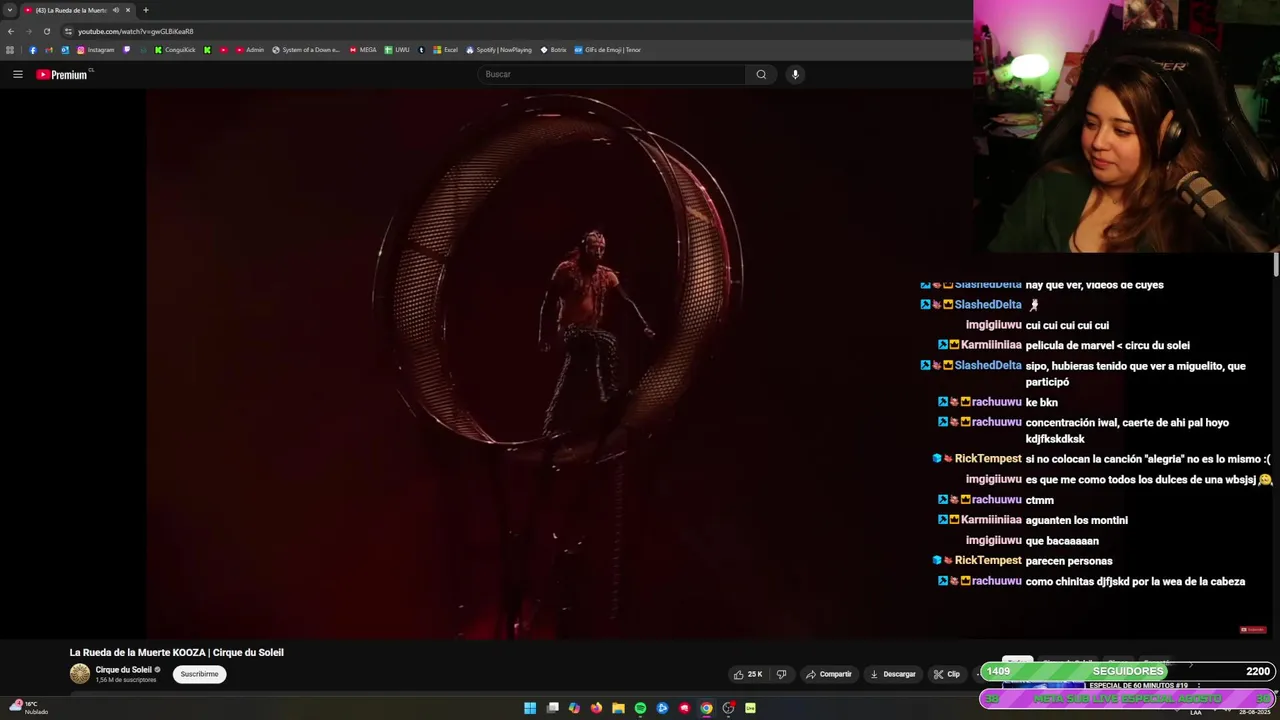Select the La Rueda de la Muerte tab
Viewport: 1280px width, 720px height.
(x=78, y=10)
